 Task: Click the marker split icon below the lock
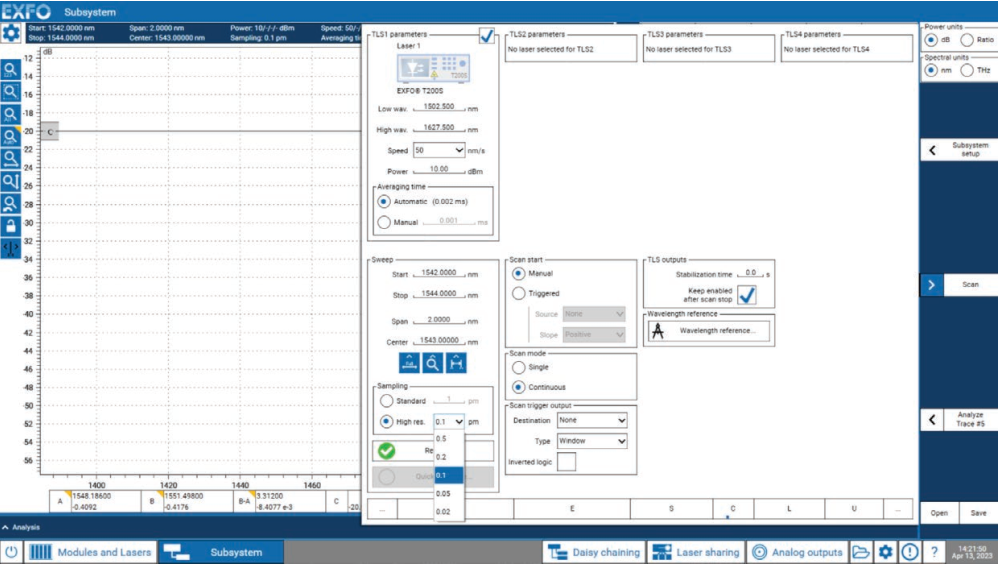coord(11,248)
